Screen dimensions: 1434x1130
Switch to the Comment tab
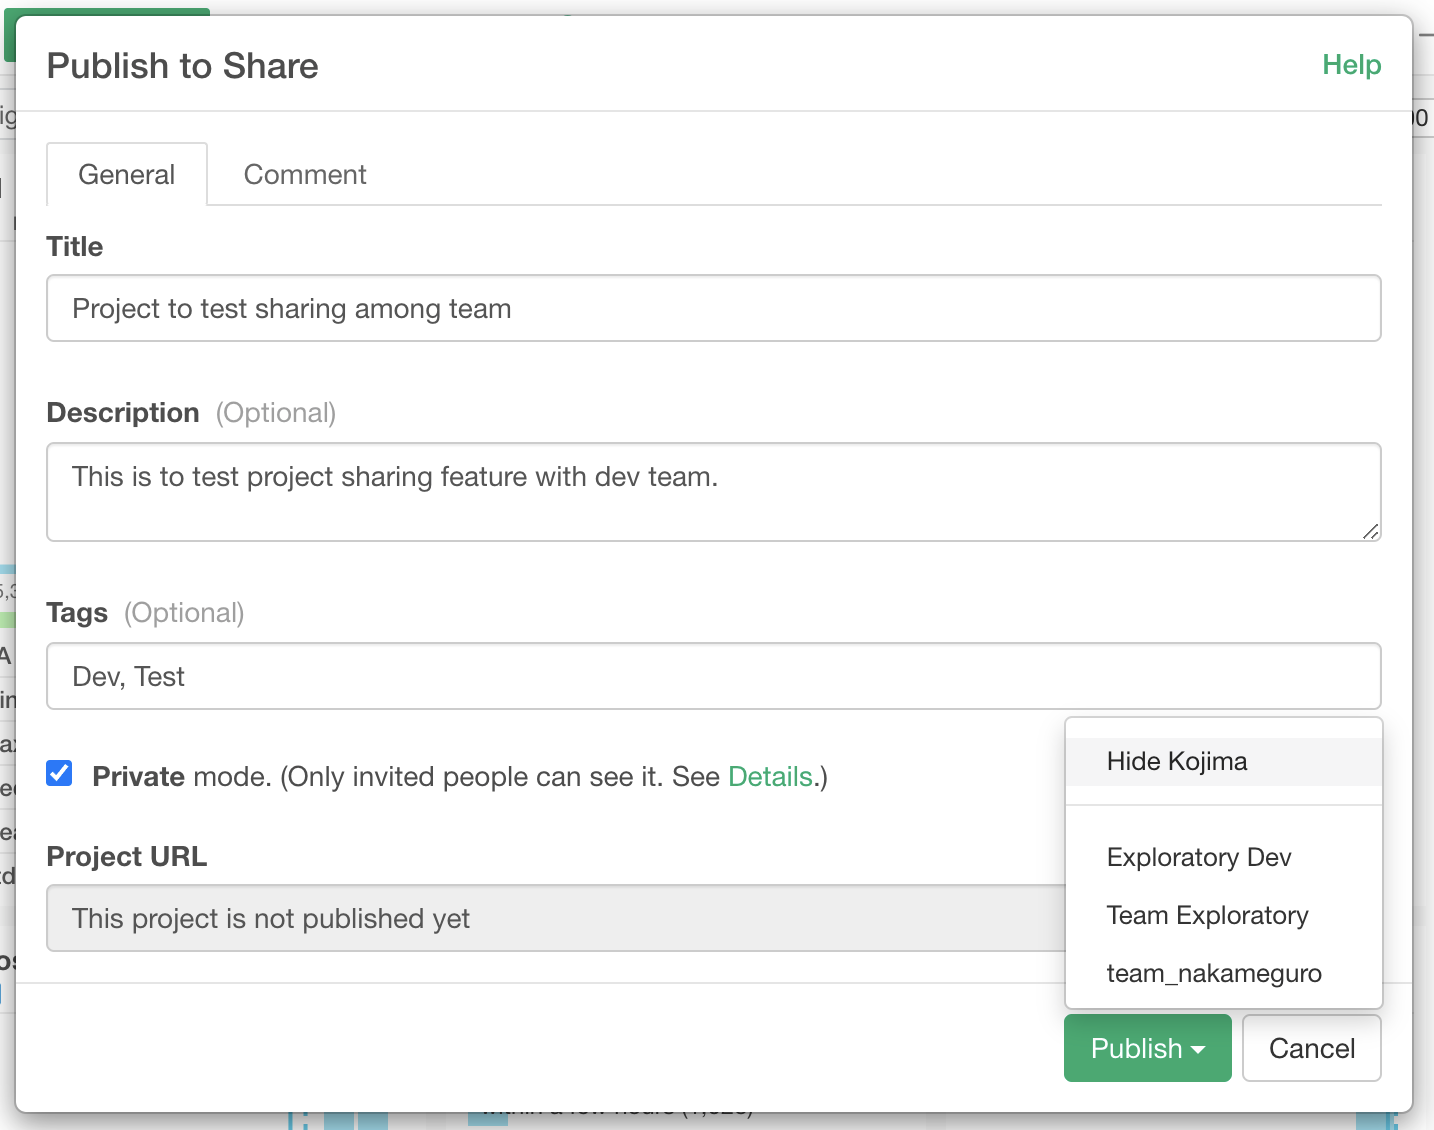(x=305, y=175)
